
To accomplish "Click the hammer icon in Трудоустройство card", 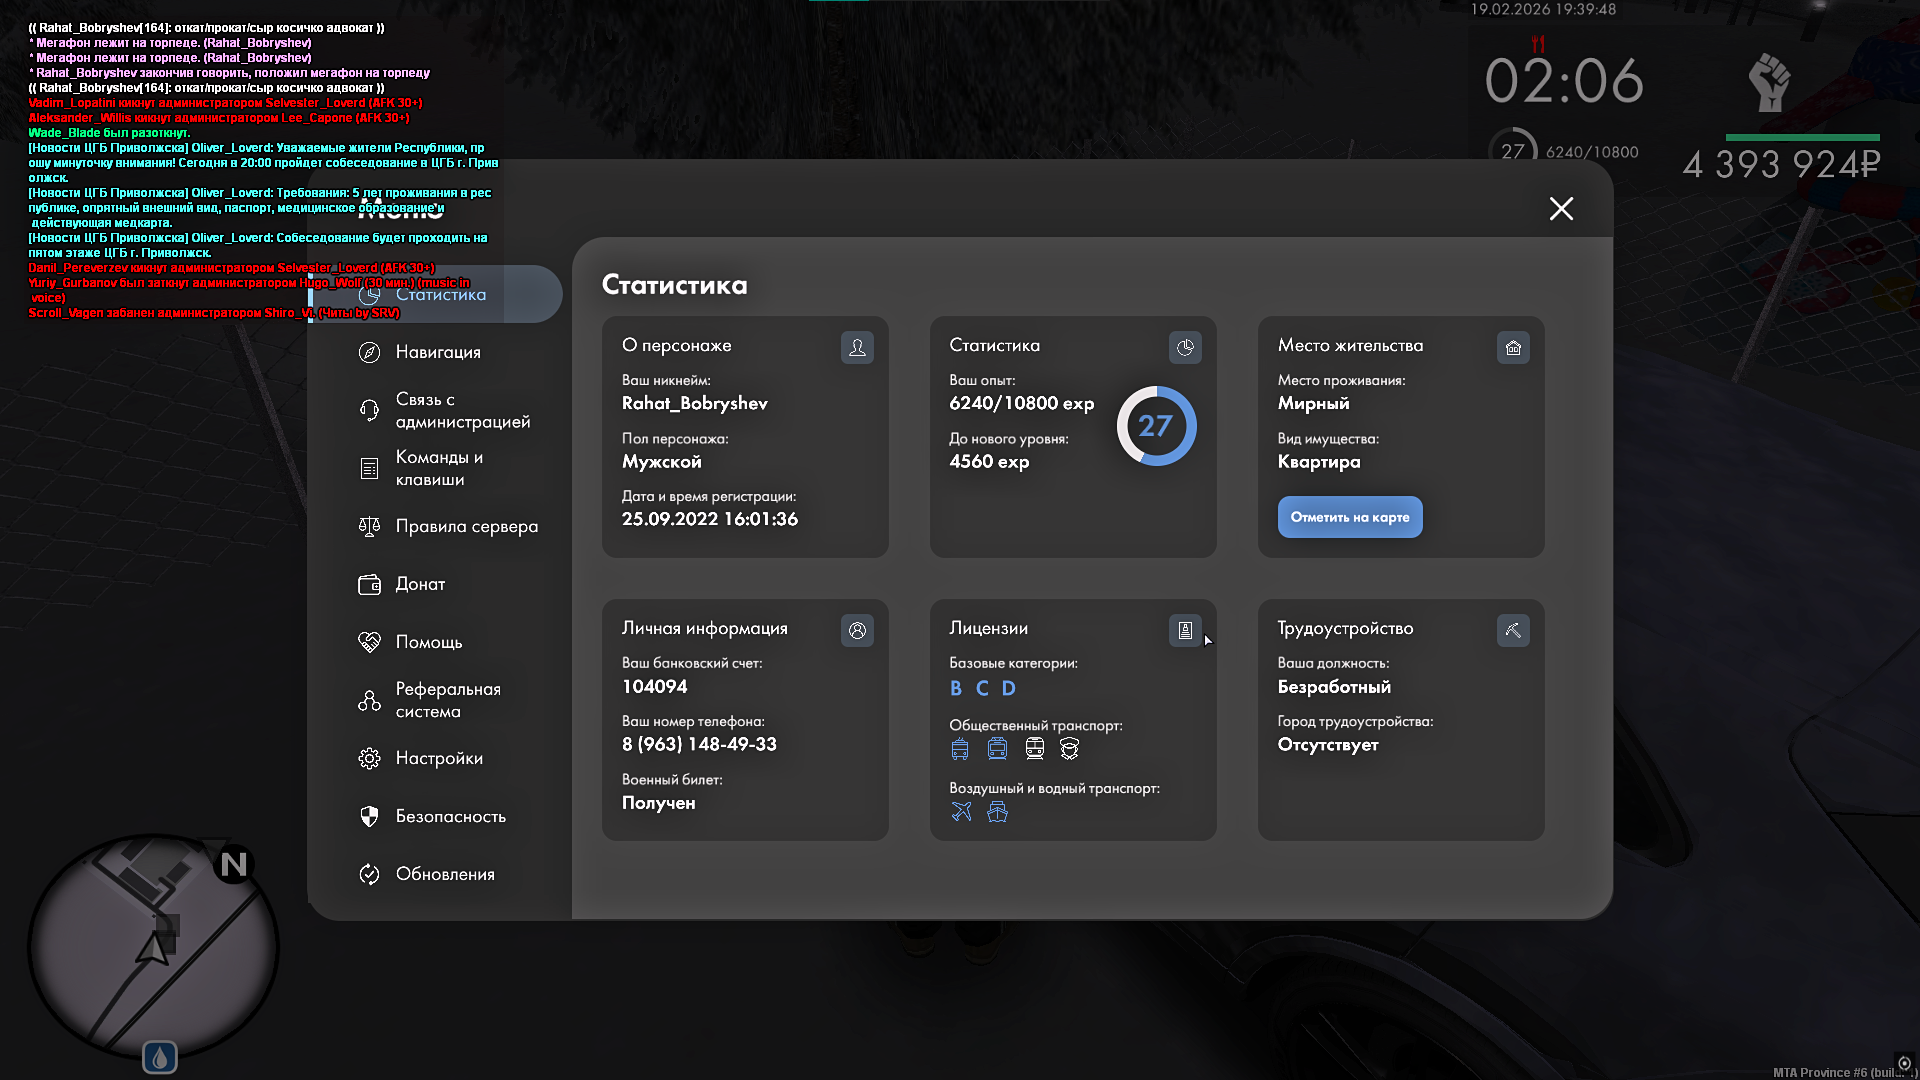I will [1513, 630].
